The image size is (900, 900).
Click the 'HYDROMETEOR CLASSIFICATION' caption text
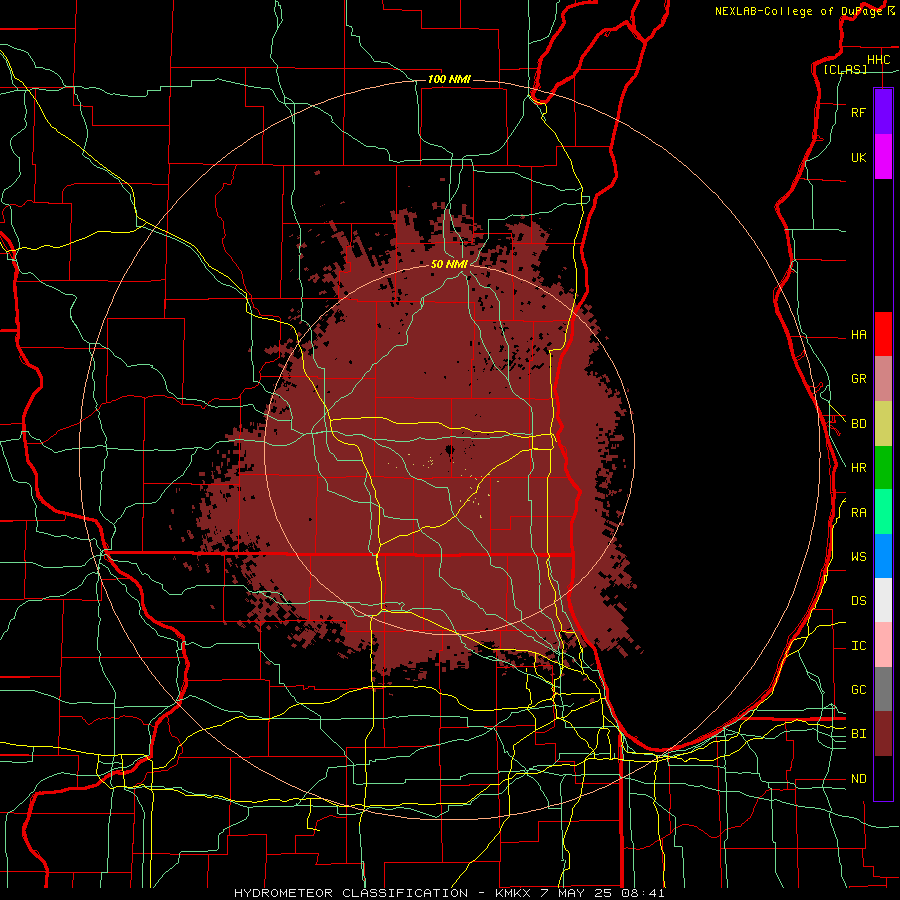[x=351, y=893]
